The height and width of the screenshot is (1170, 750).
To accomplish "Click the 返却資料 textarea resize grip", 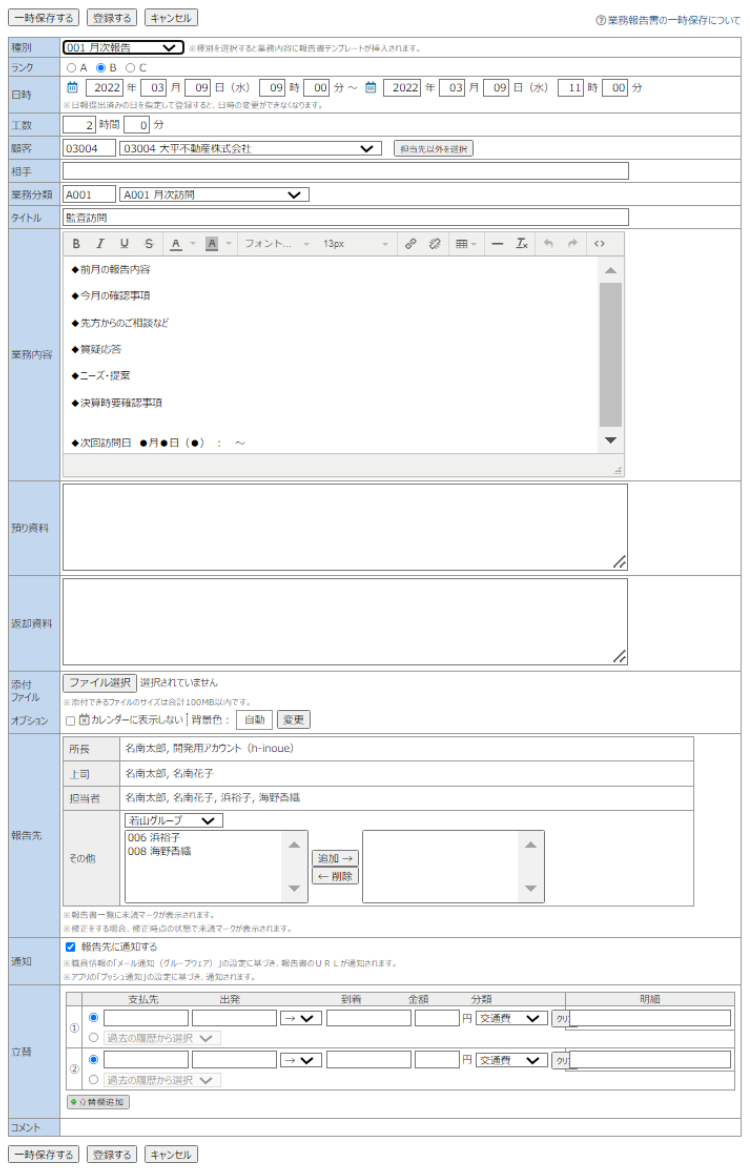I will point(619,657).
